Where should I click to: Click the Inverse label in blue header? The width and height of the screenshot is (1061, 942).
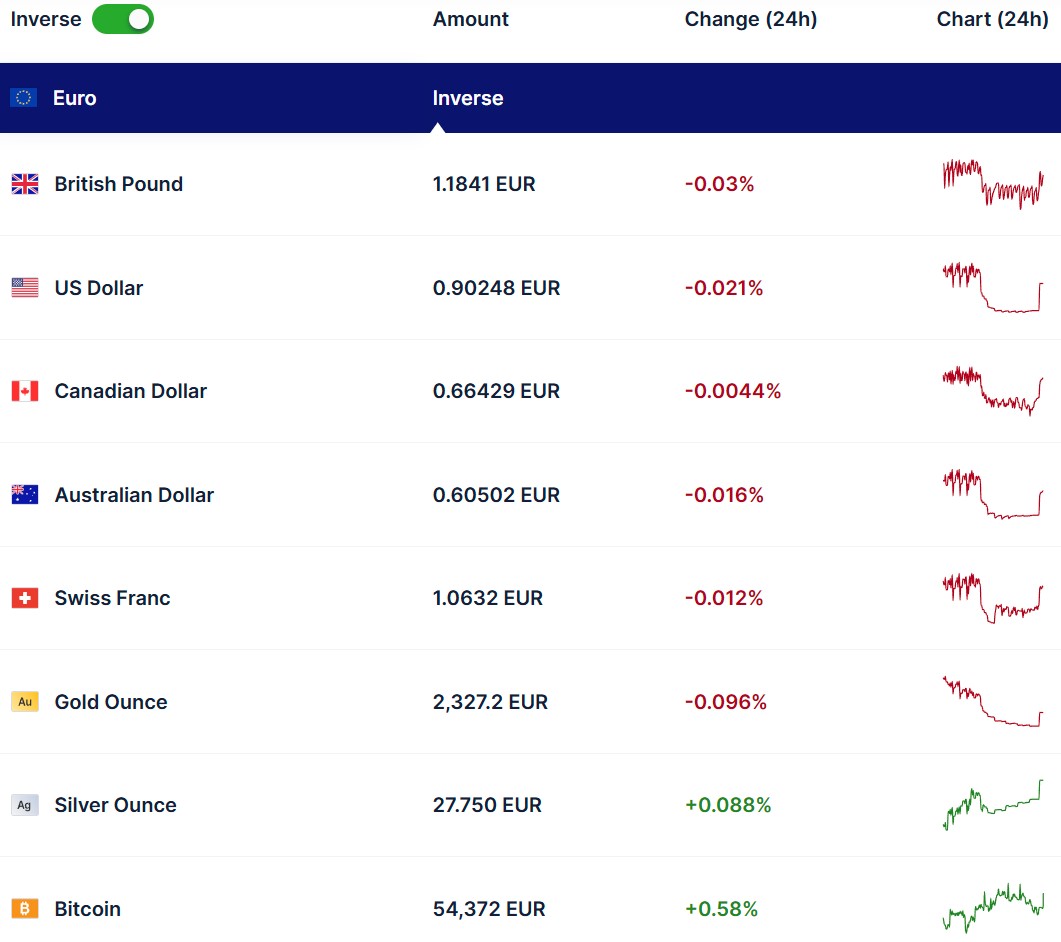tap(467, 98)
